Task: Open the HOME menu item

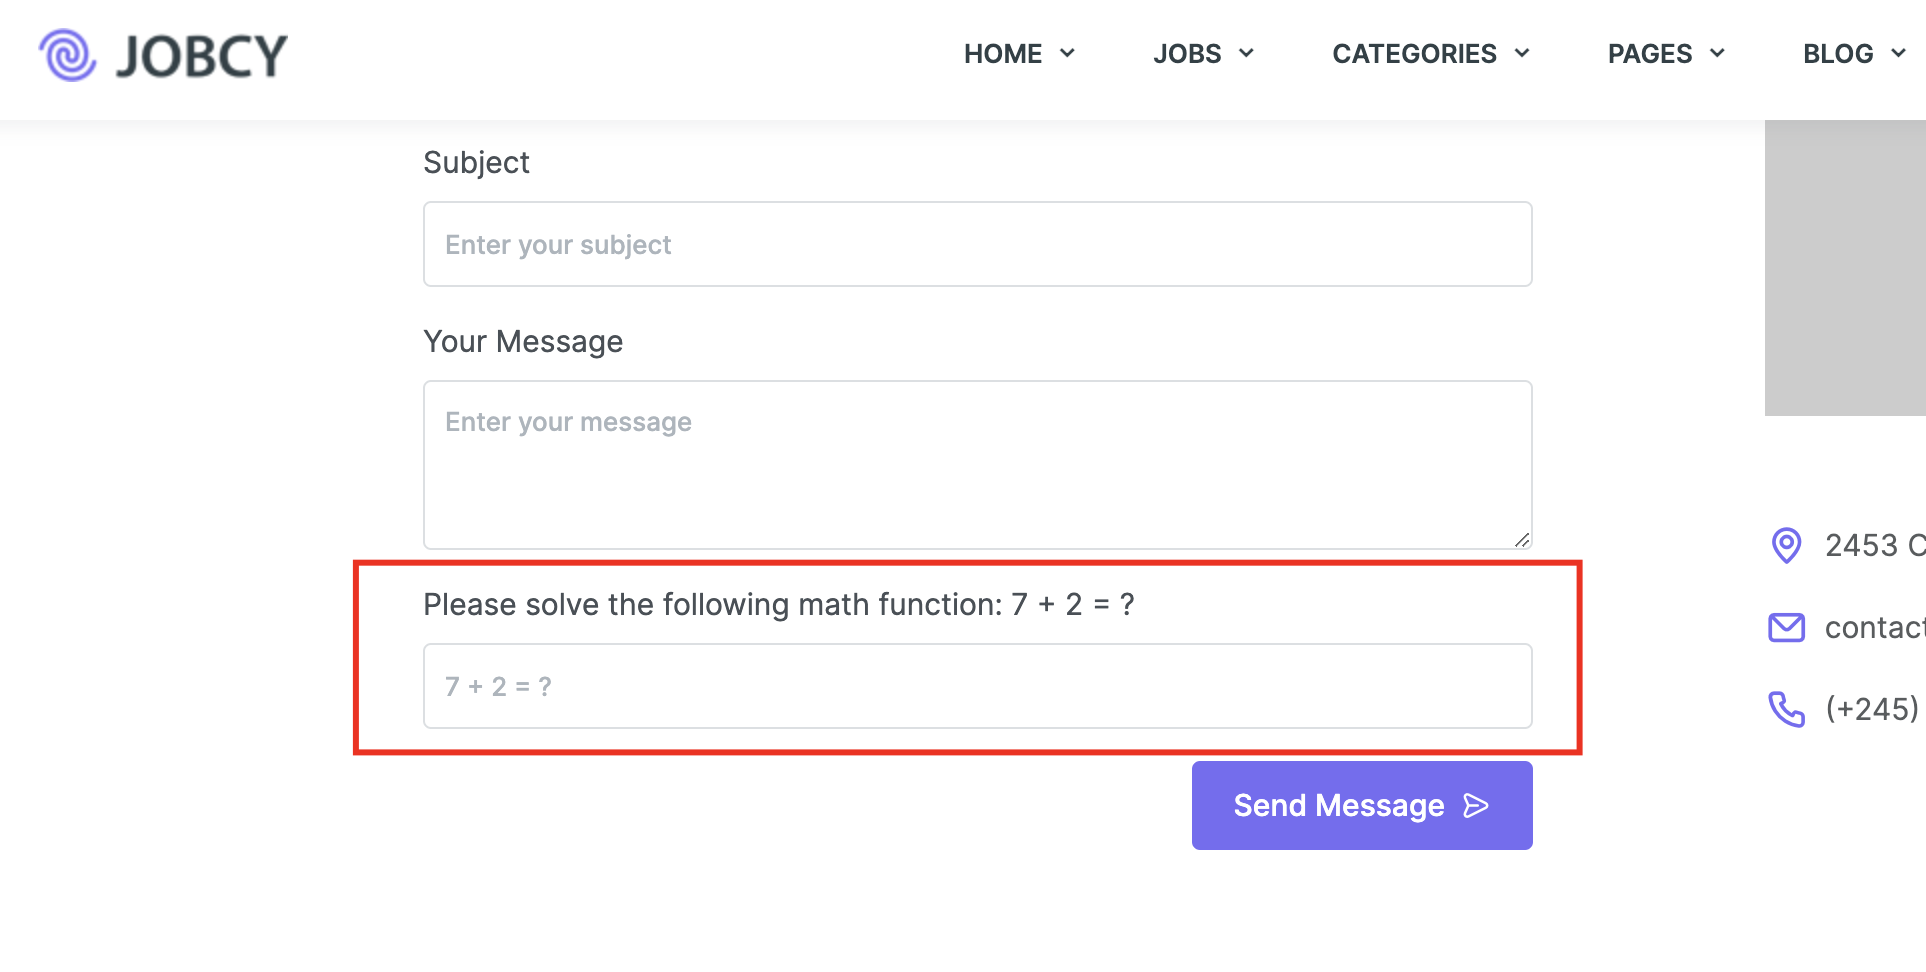Action: (x=1003, y=54)
